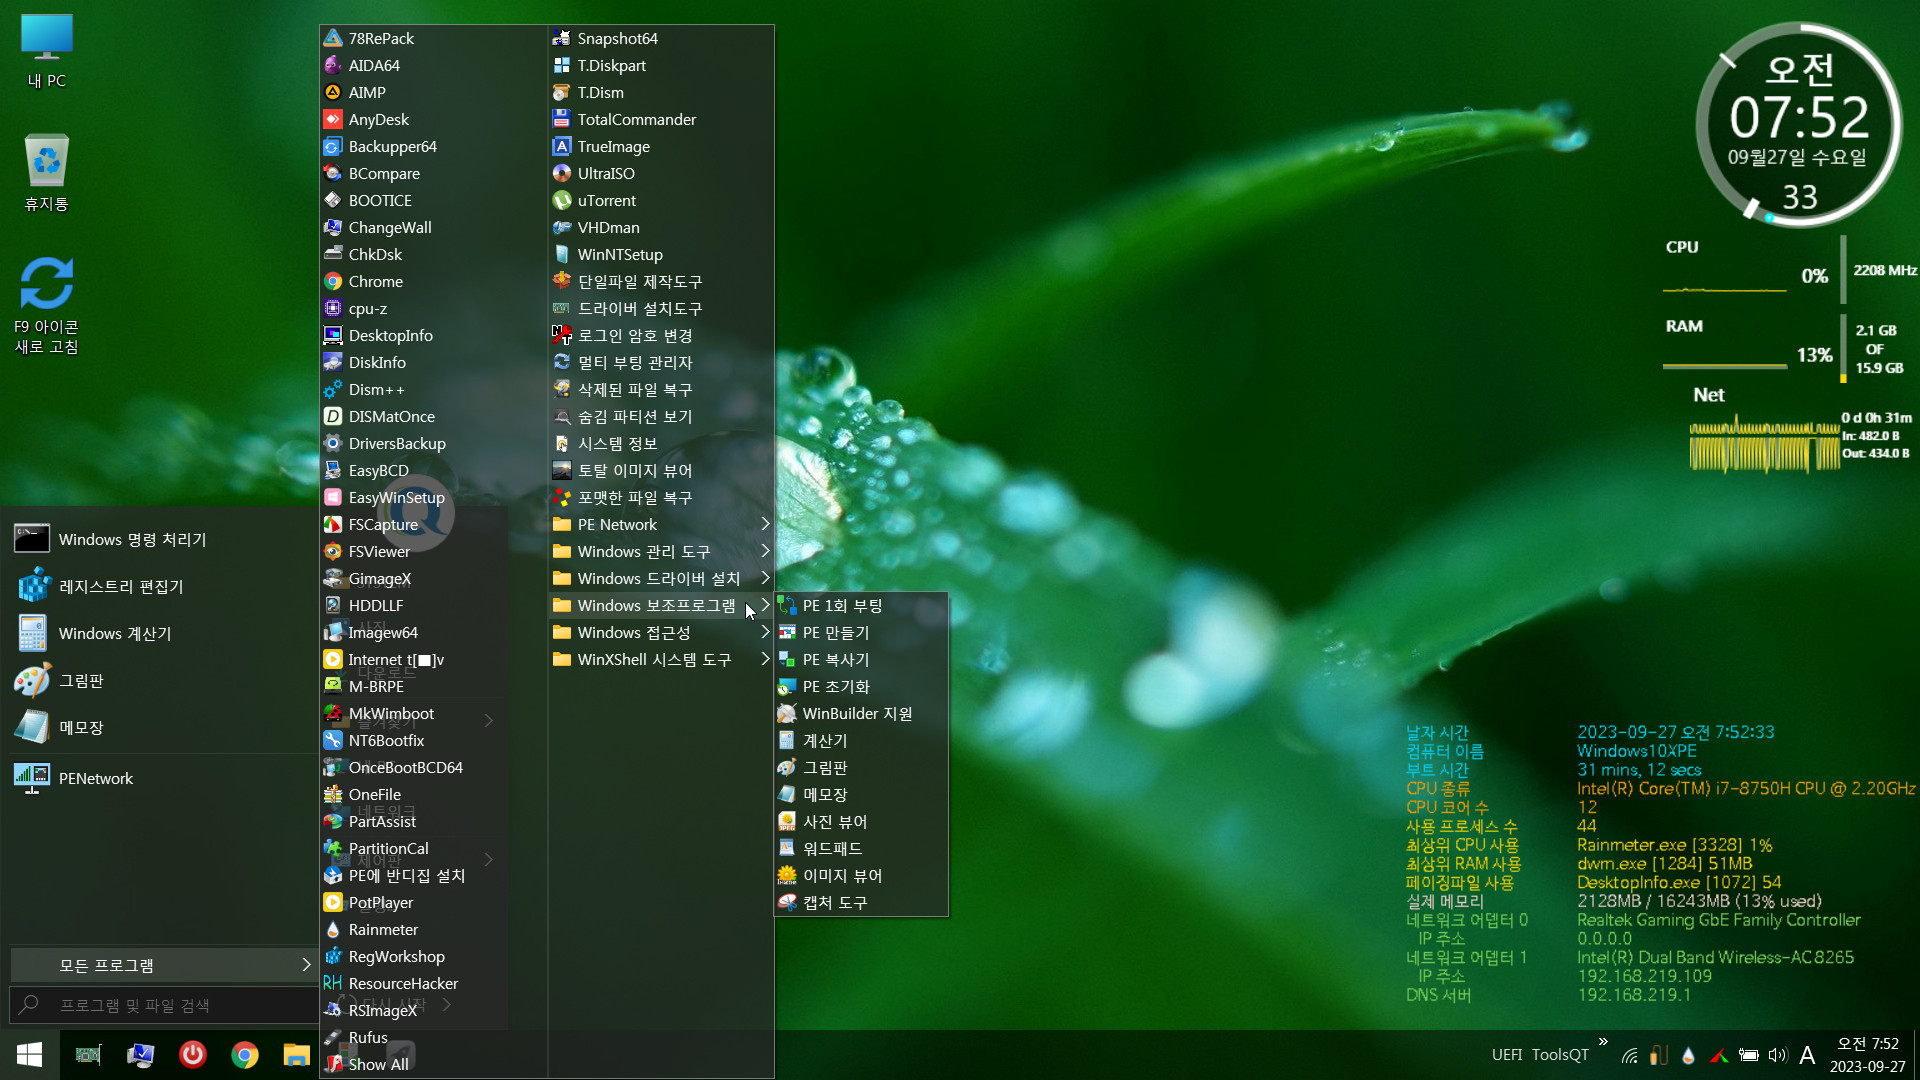Choose WinBuilder 지원 from the submenu
Viewport: 1920px width, 1080px height.
(x=861, y=713)
